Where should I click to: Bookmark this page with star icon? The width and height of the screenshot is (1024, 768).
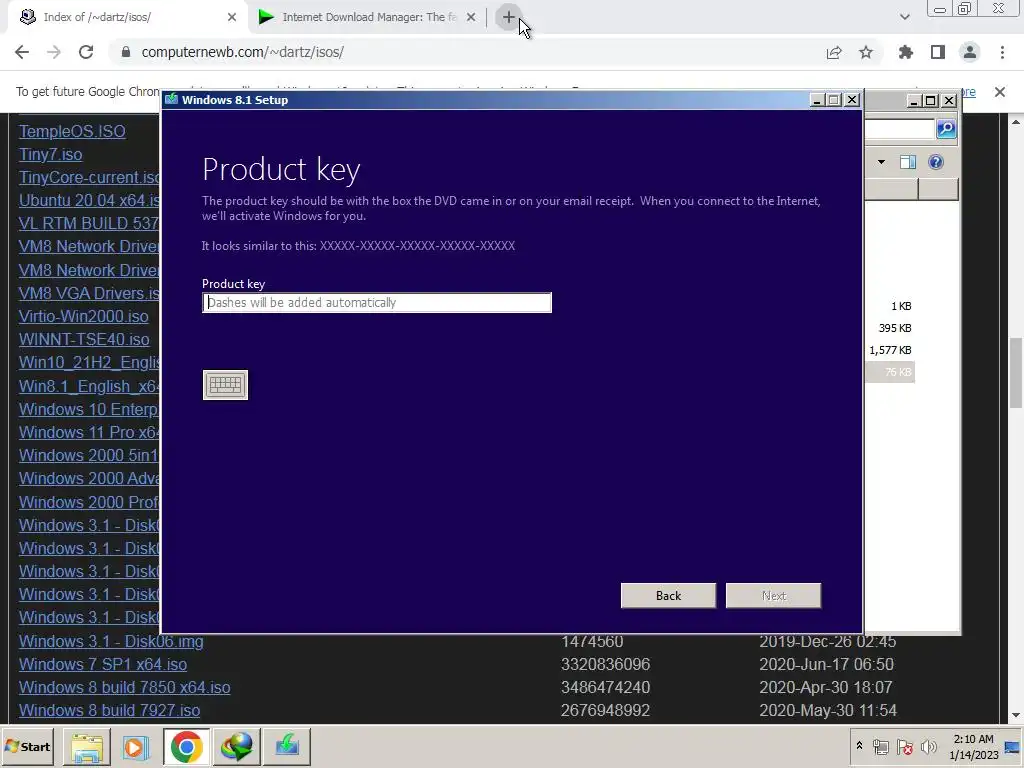point(866,52)
